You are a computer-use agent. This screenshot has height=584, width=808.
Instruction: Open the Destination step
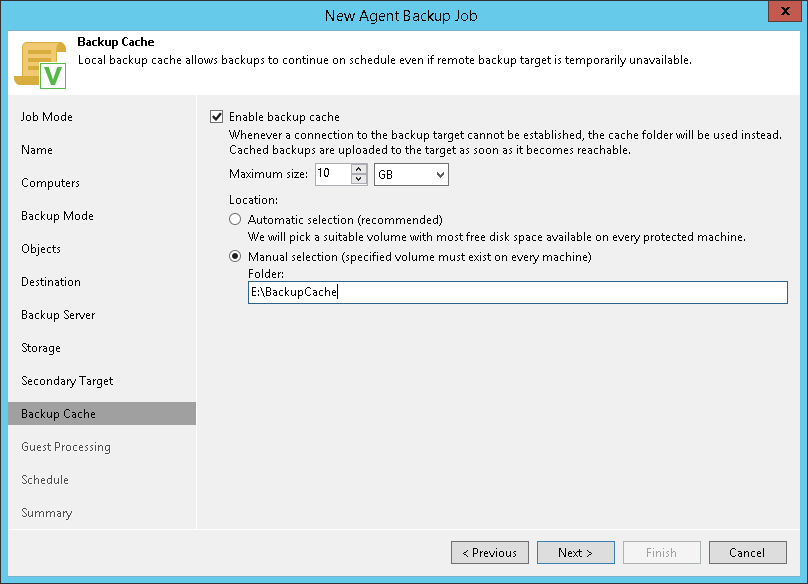tap(51, 282)
